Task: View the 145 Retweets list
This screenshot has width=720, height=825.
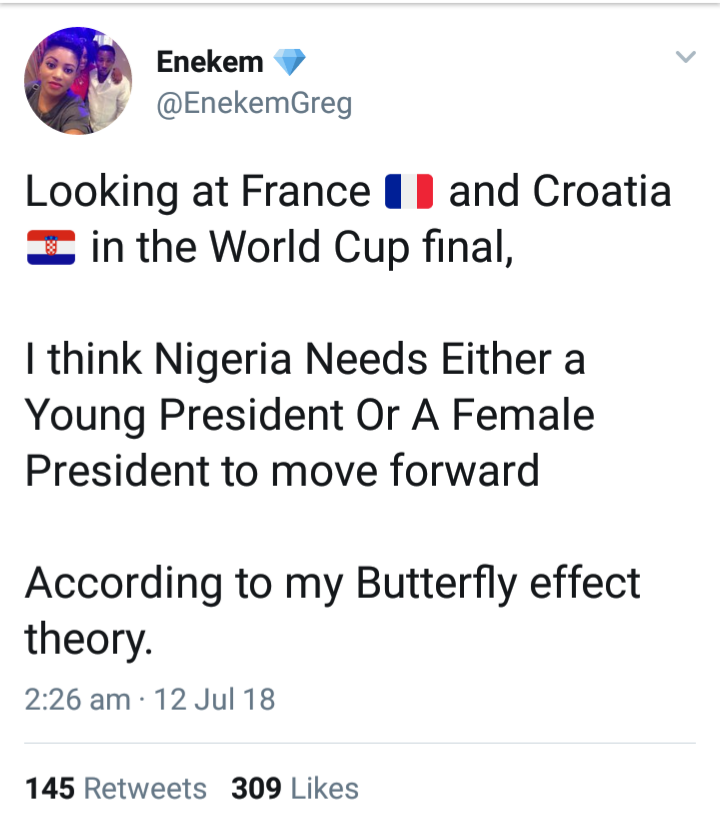Action: [116, 788]
